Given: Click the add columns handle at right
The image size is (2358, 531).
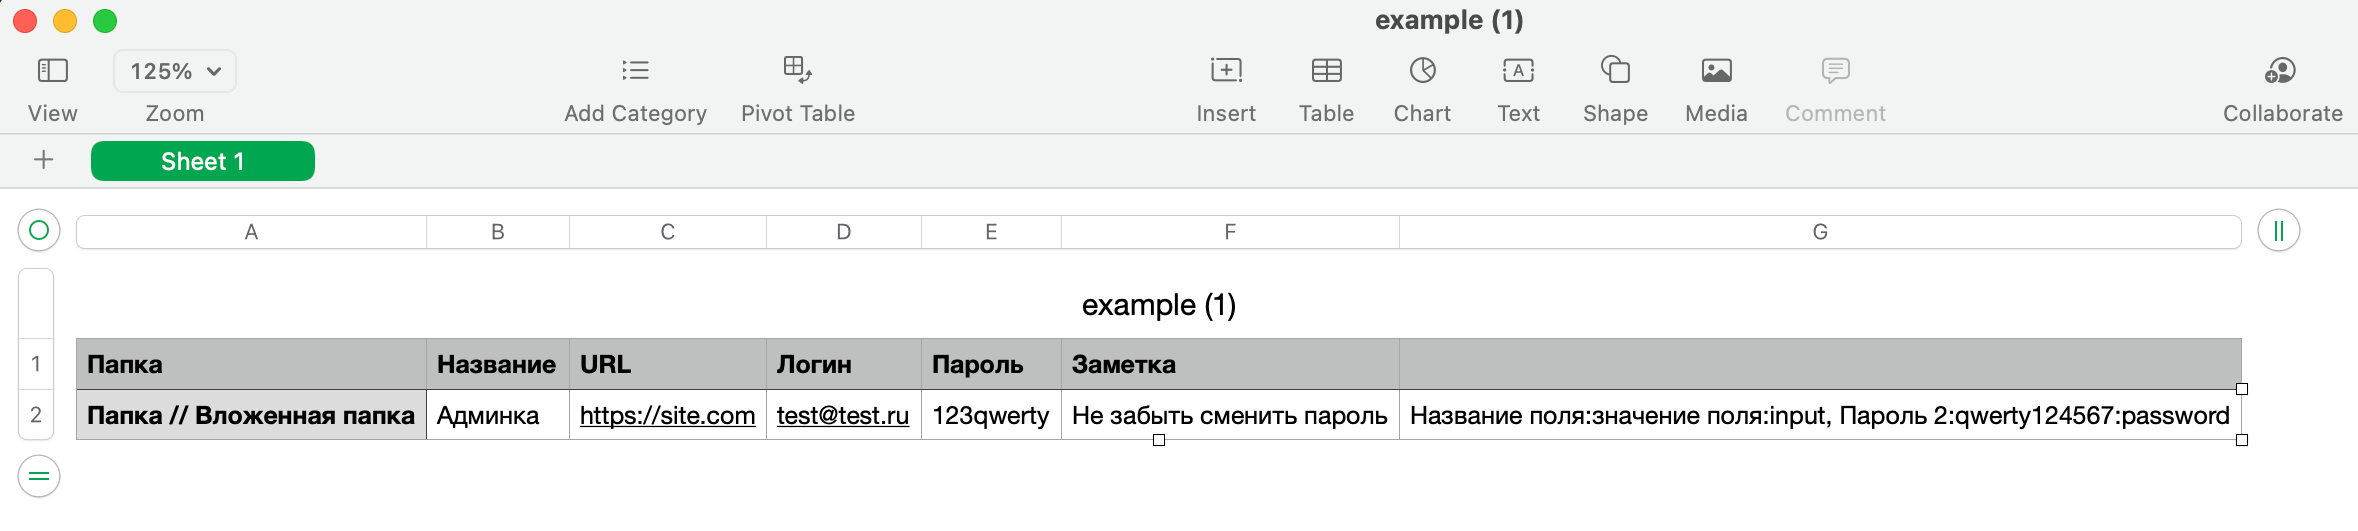Looking at the screenshot, I should coord(2278,231).
